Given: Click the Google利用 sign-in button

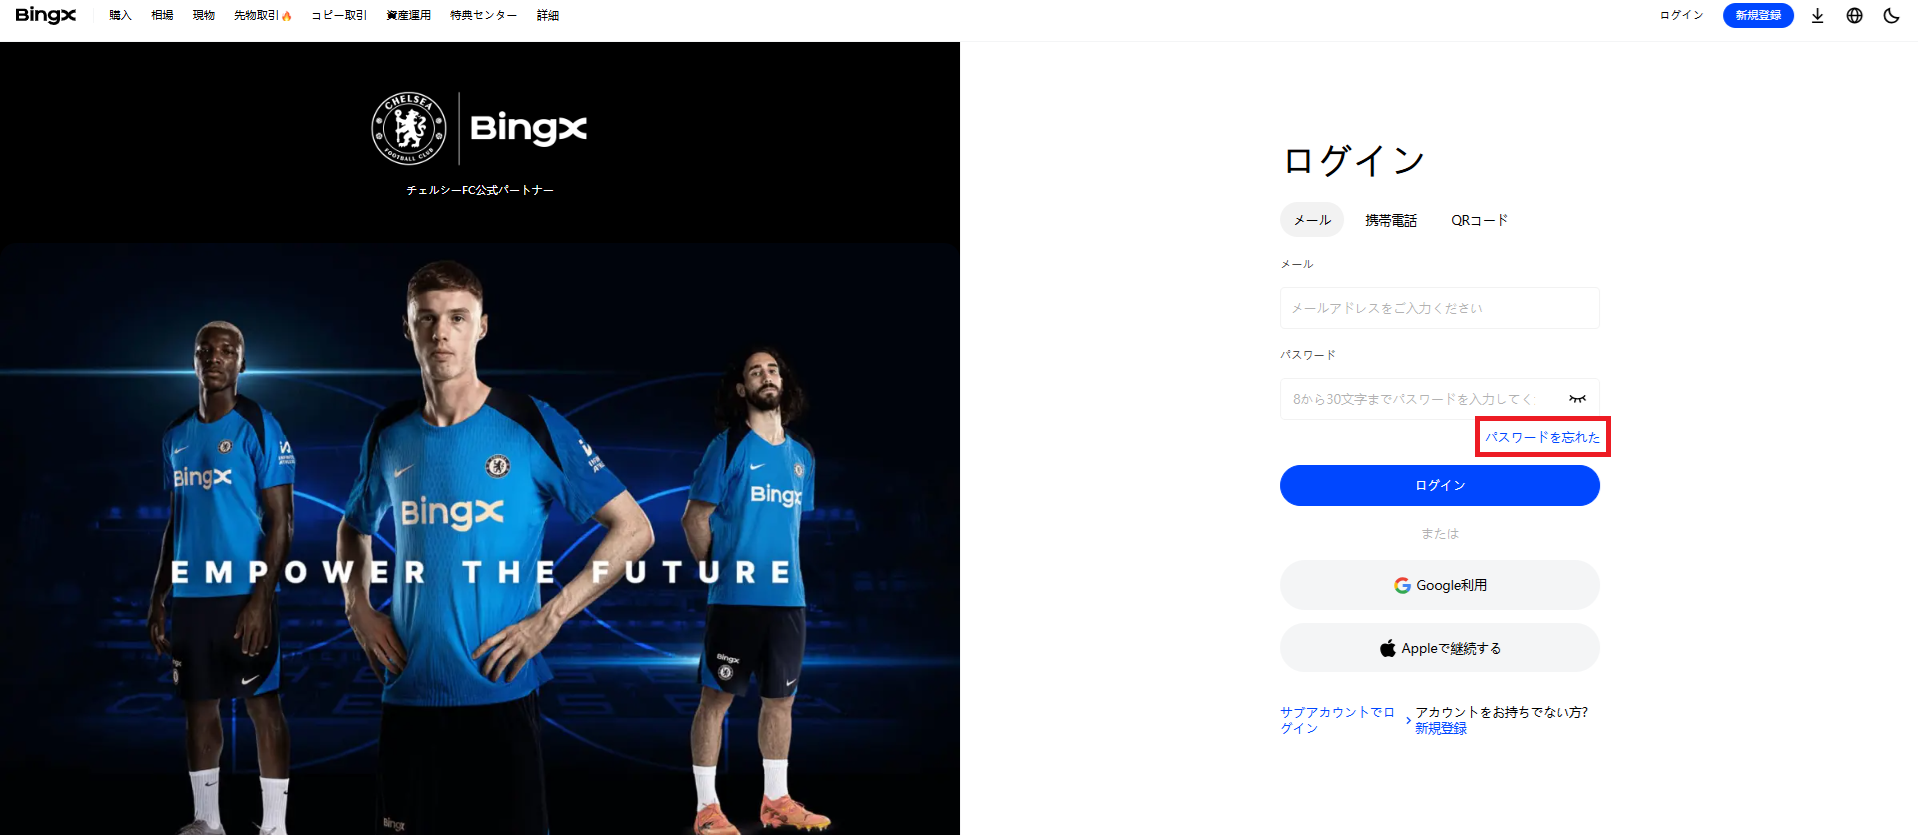Looking at the screenshot, I should point(1440,585).
